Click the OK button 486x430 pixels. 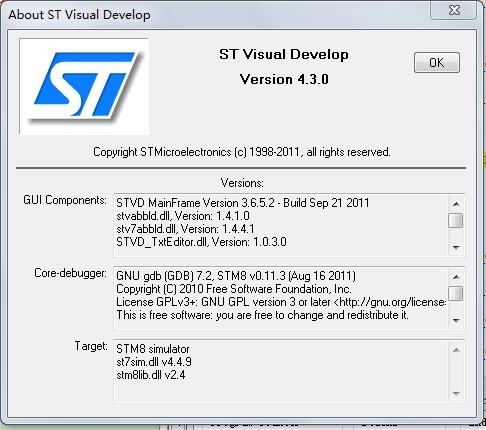point(437,63)
